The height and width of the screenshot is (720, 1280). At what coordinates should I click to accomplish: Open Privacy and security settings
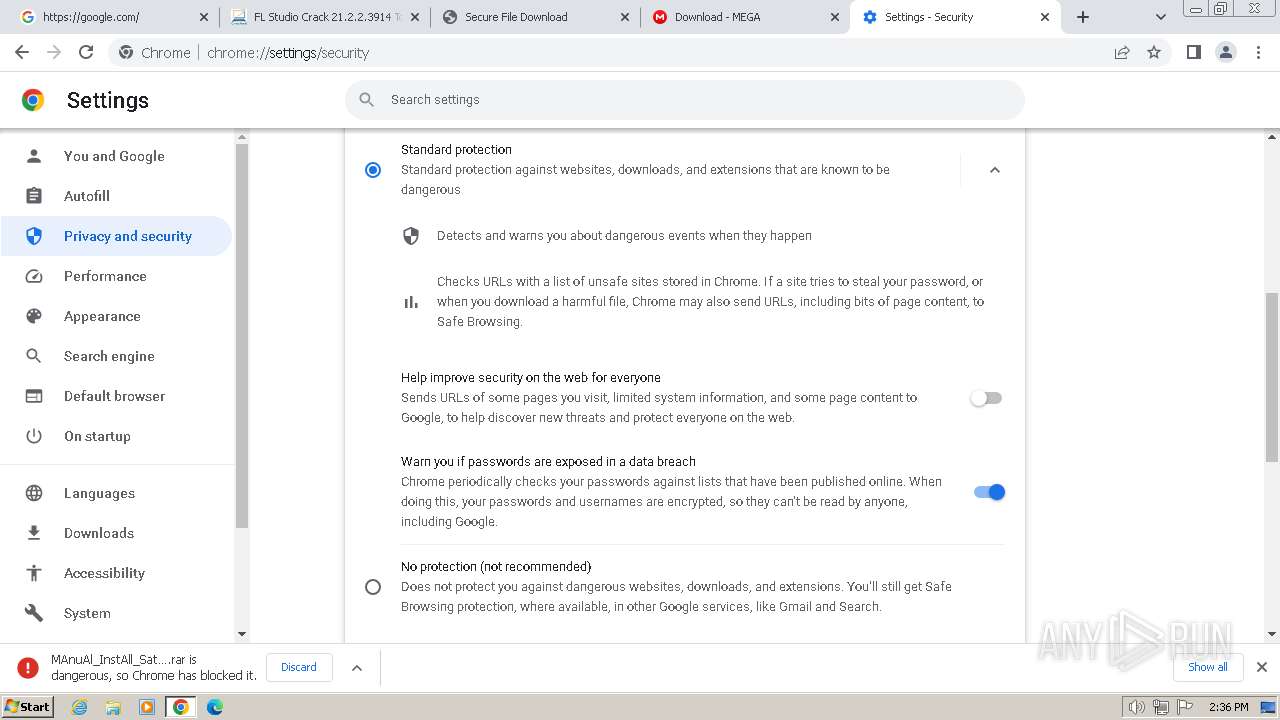tap(116, 236)
